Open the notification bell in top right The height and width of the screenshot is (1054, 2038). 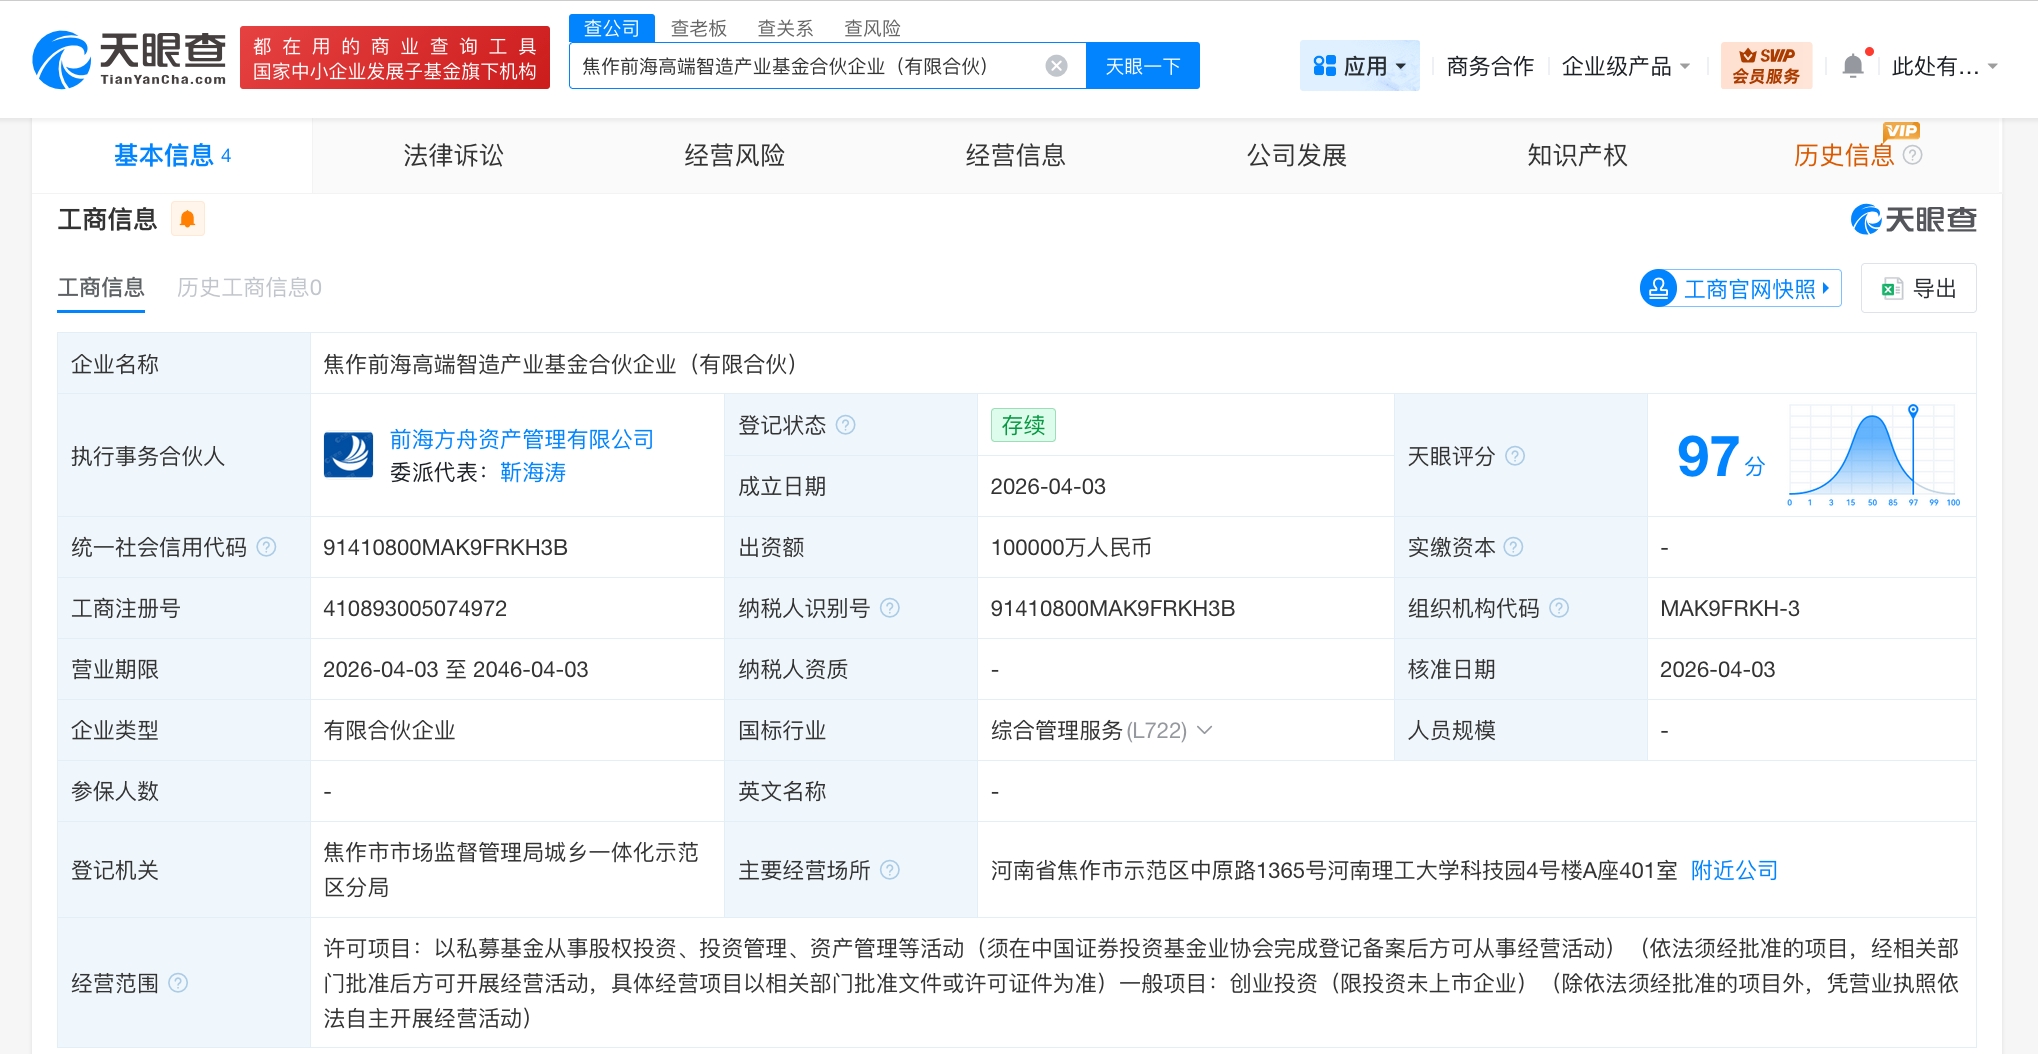1855,63
